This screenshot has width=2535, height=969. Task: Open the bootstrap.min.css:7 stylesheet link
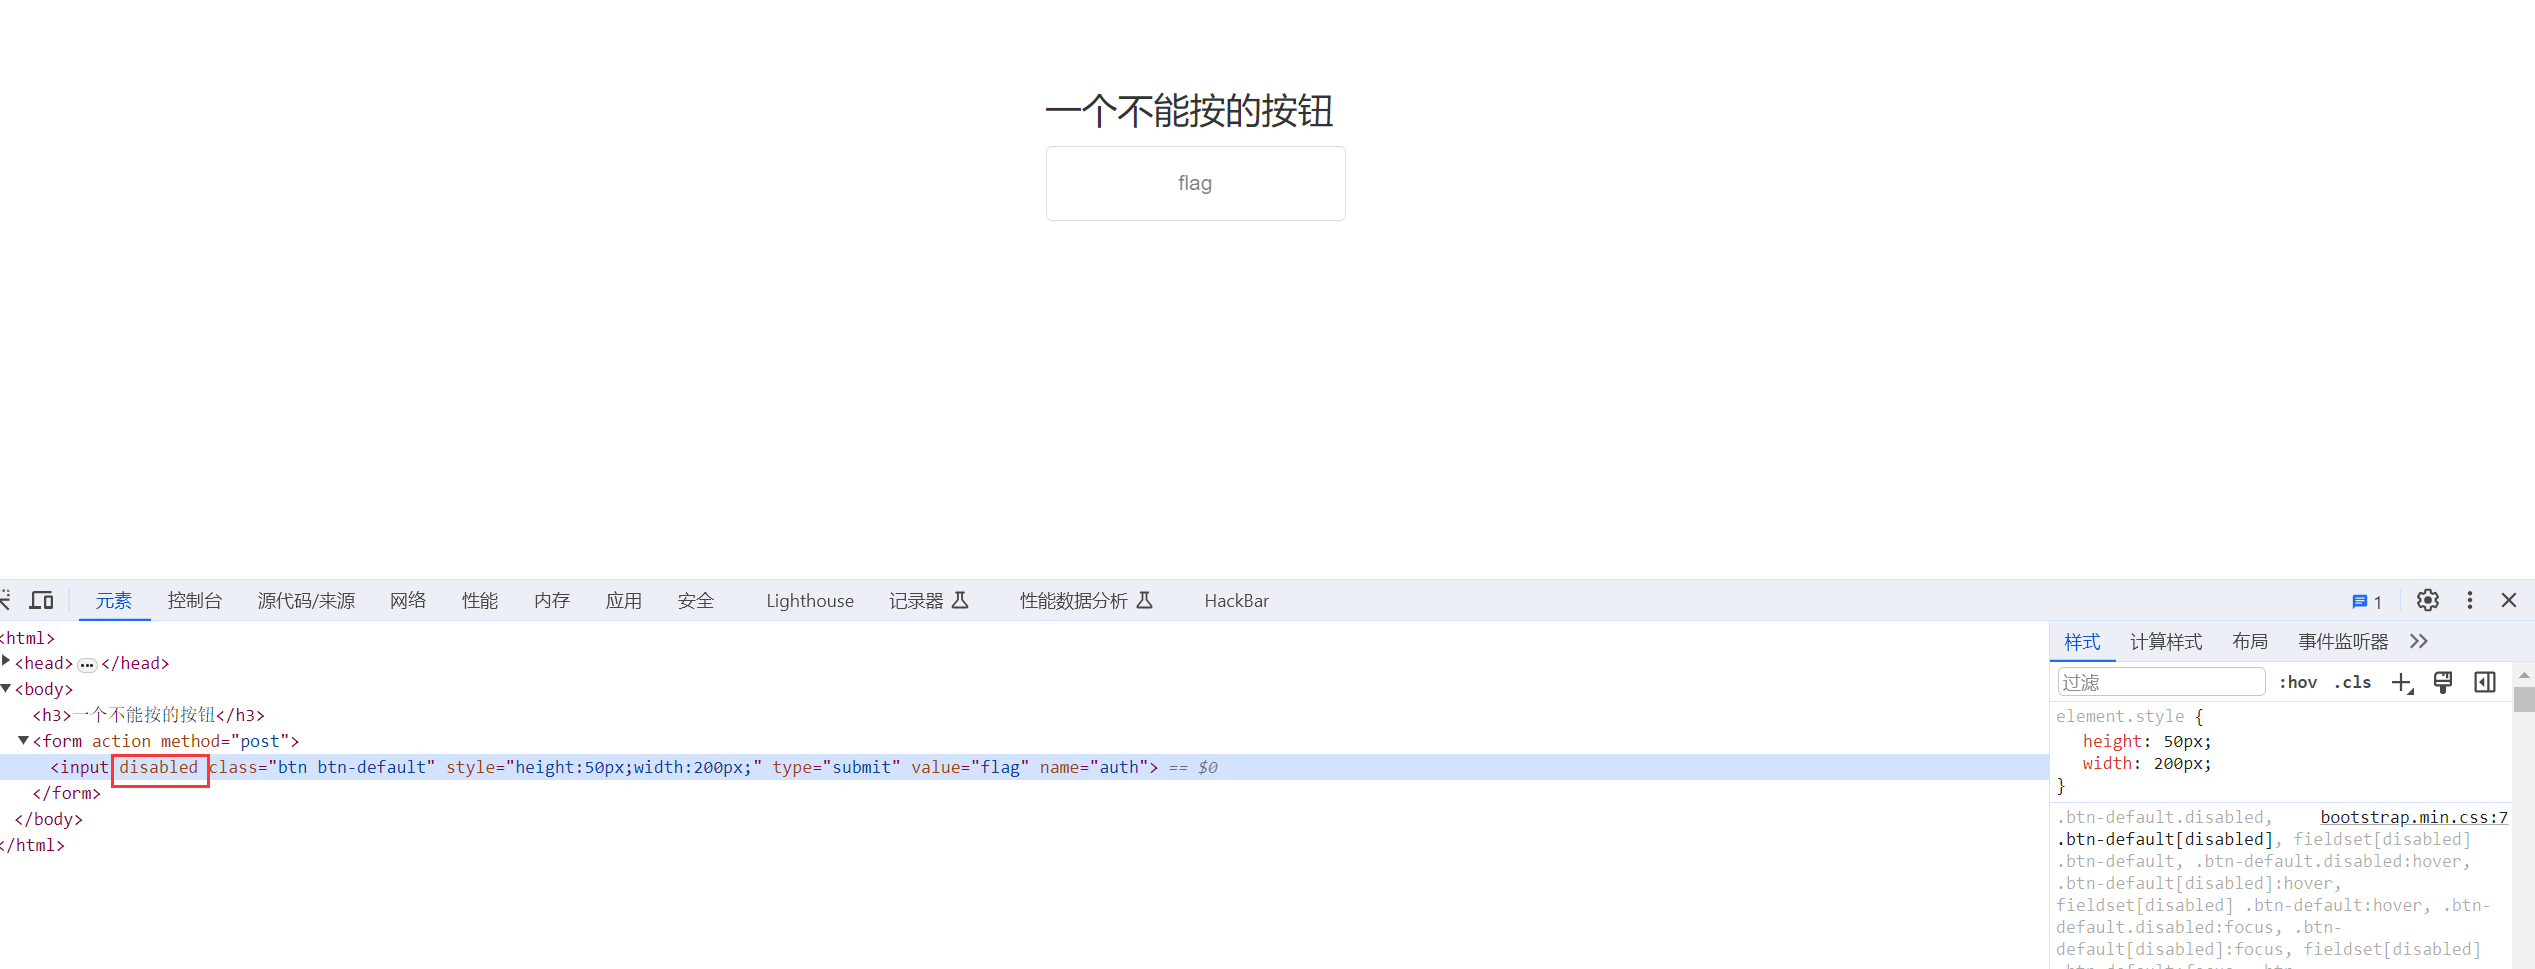(x=2413, y=817)
